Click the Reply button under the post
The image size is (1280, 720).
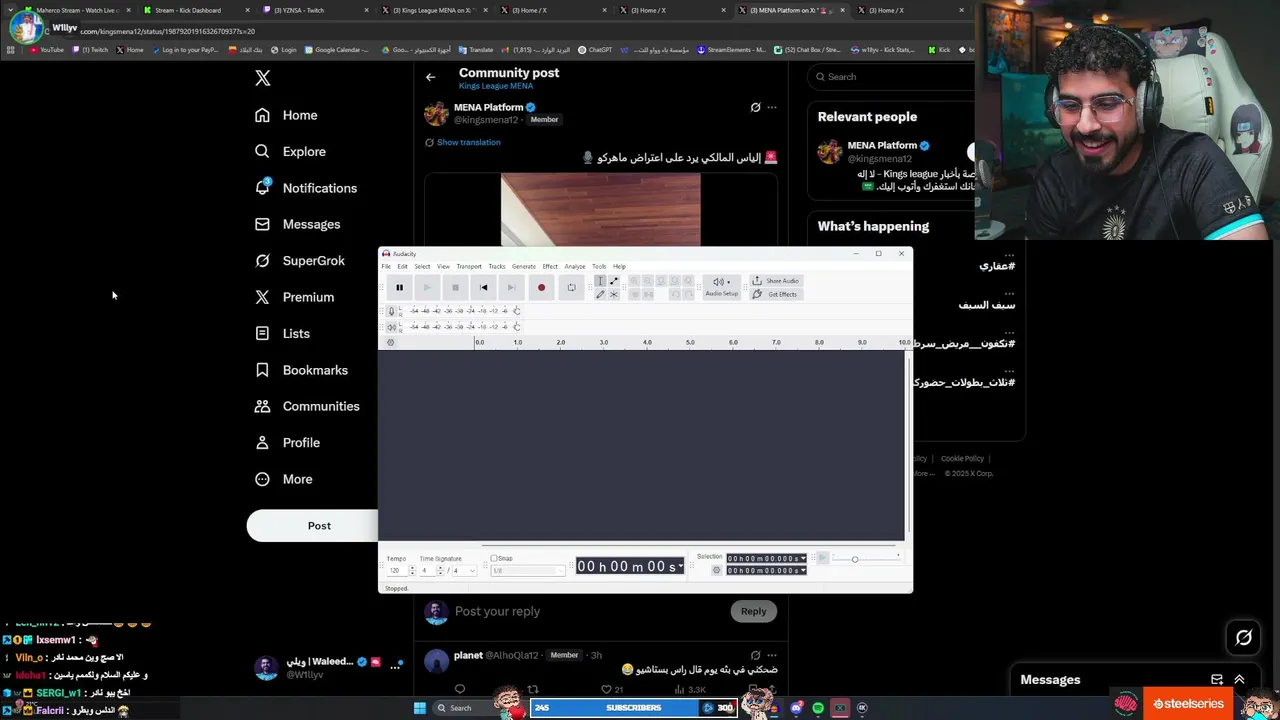[x=753, y=611]
